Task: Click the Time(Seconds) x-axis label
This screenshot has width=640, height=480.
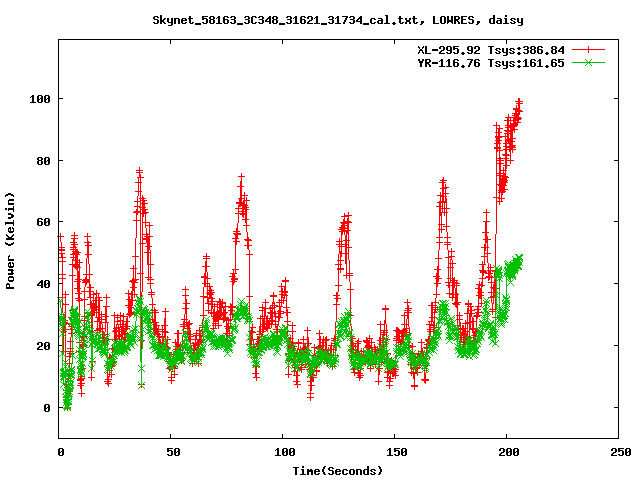Action: [x=338, y=471]
